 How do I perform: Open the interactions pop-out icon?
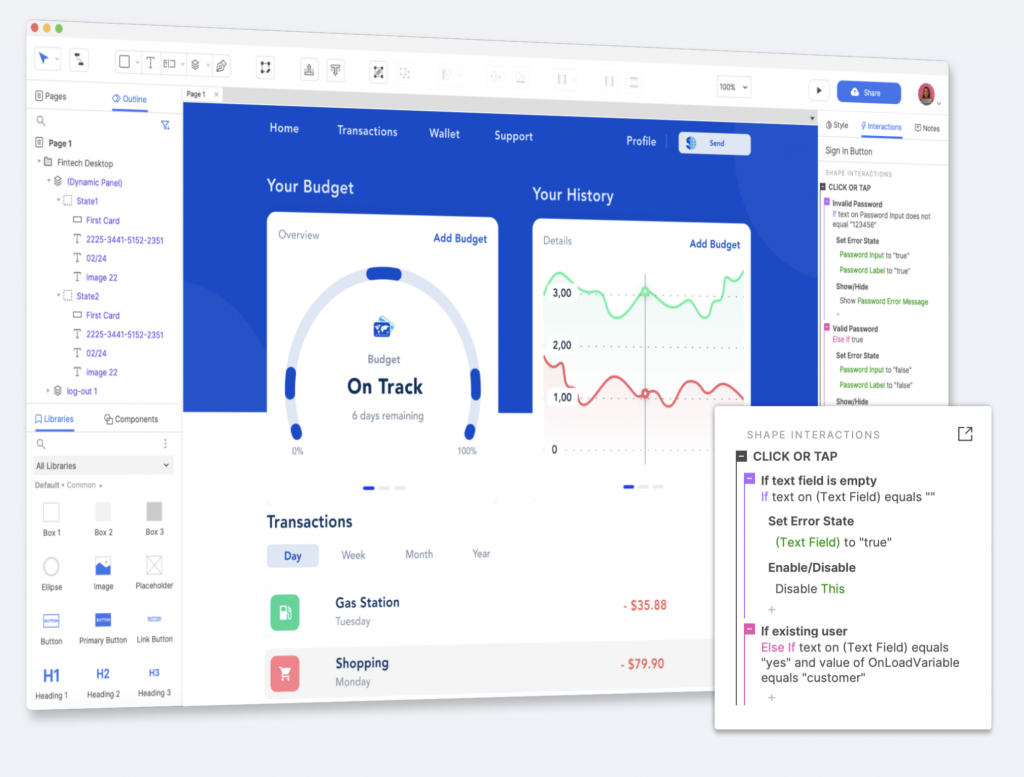(964, 434)
